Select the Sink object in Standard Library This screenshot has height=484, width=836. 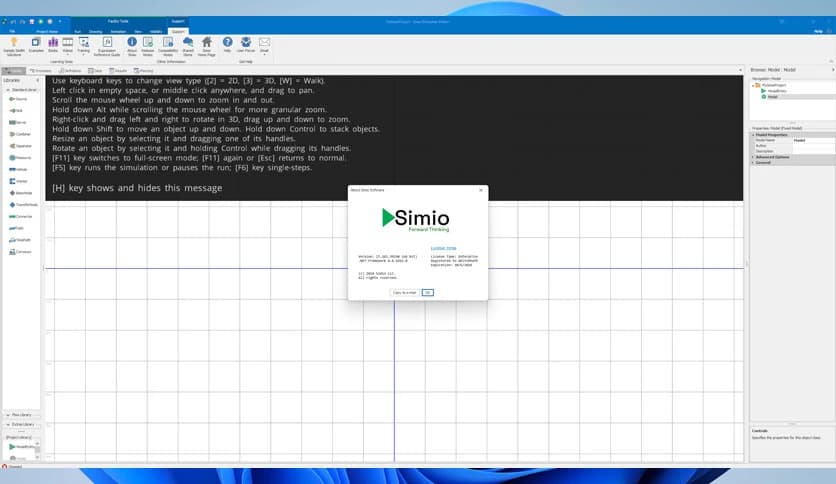(17, 111)
